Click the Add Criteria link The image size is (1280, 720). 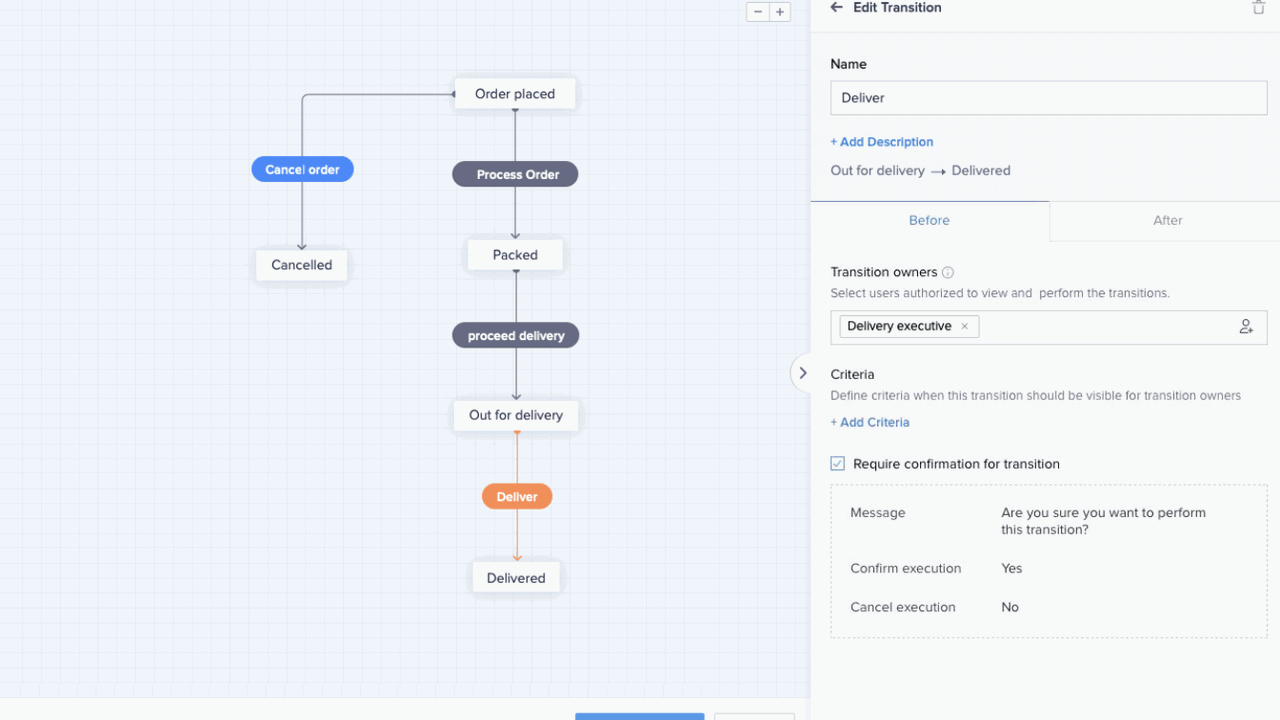pos(869,422)
